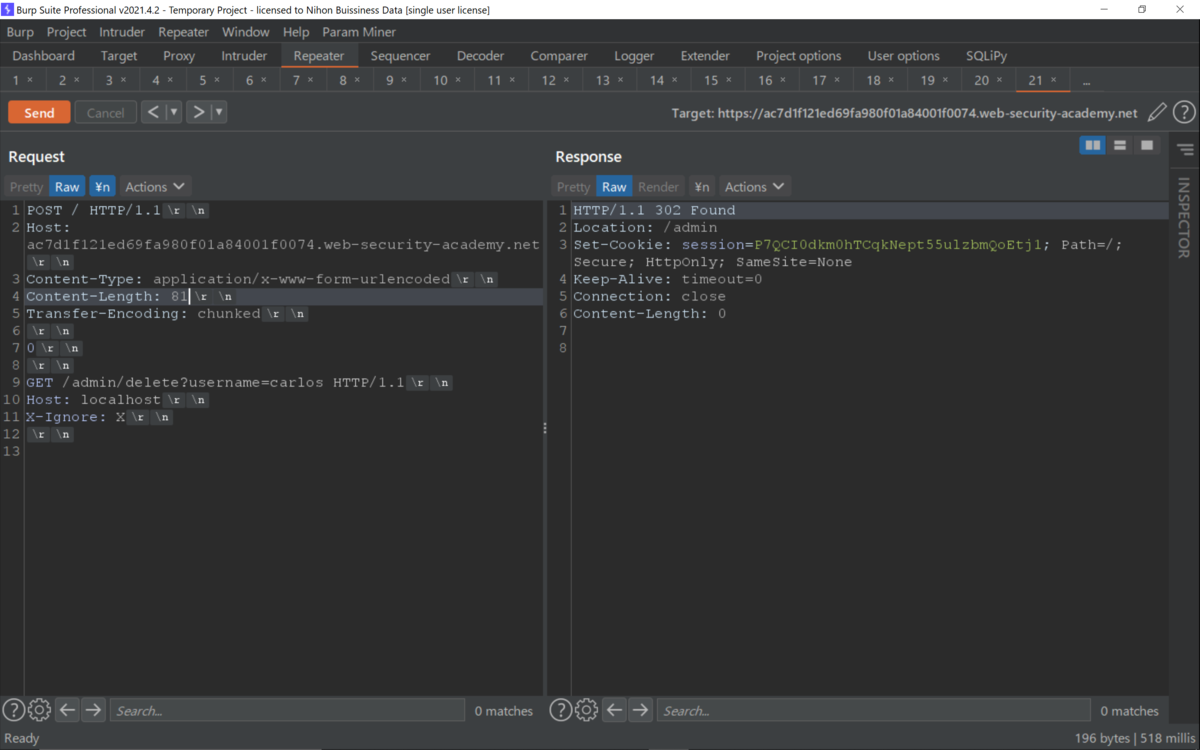Go to next match in Response search
The image size is (1200, 750).
(641, 710)
